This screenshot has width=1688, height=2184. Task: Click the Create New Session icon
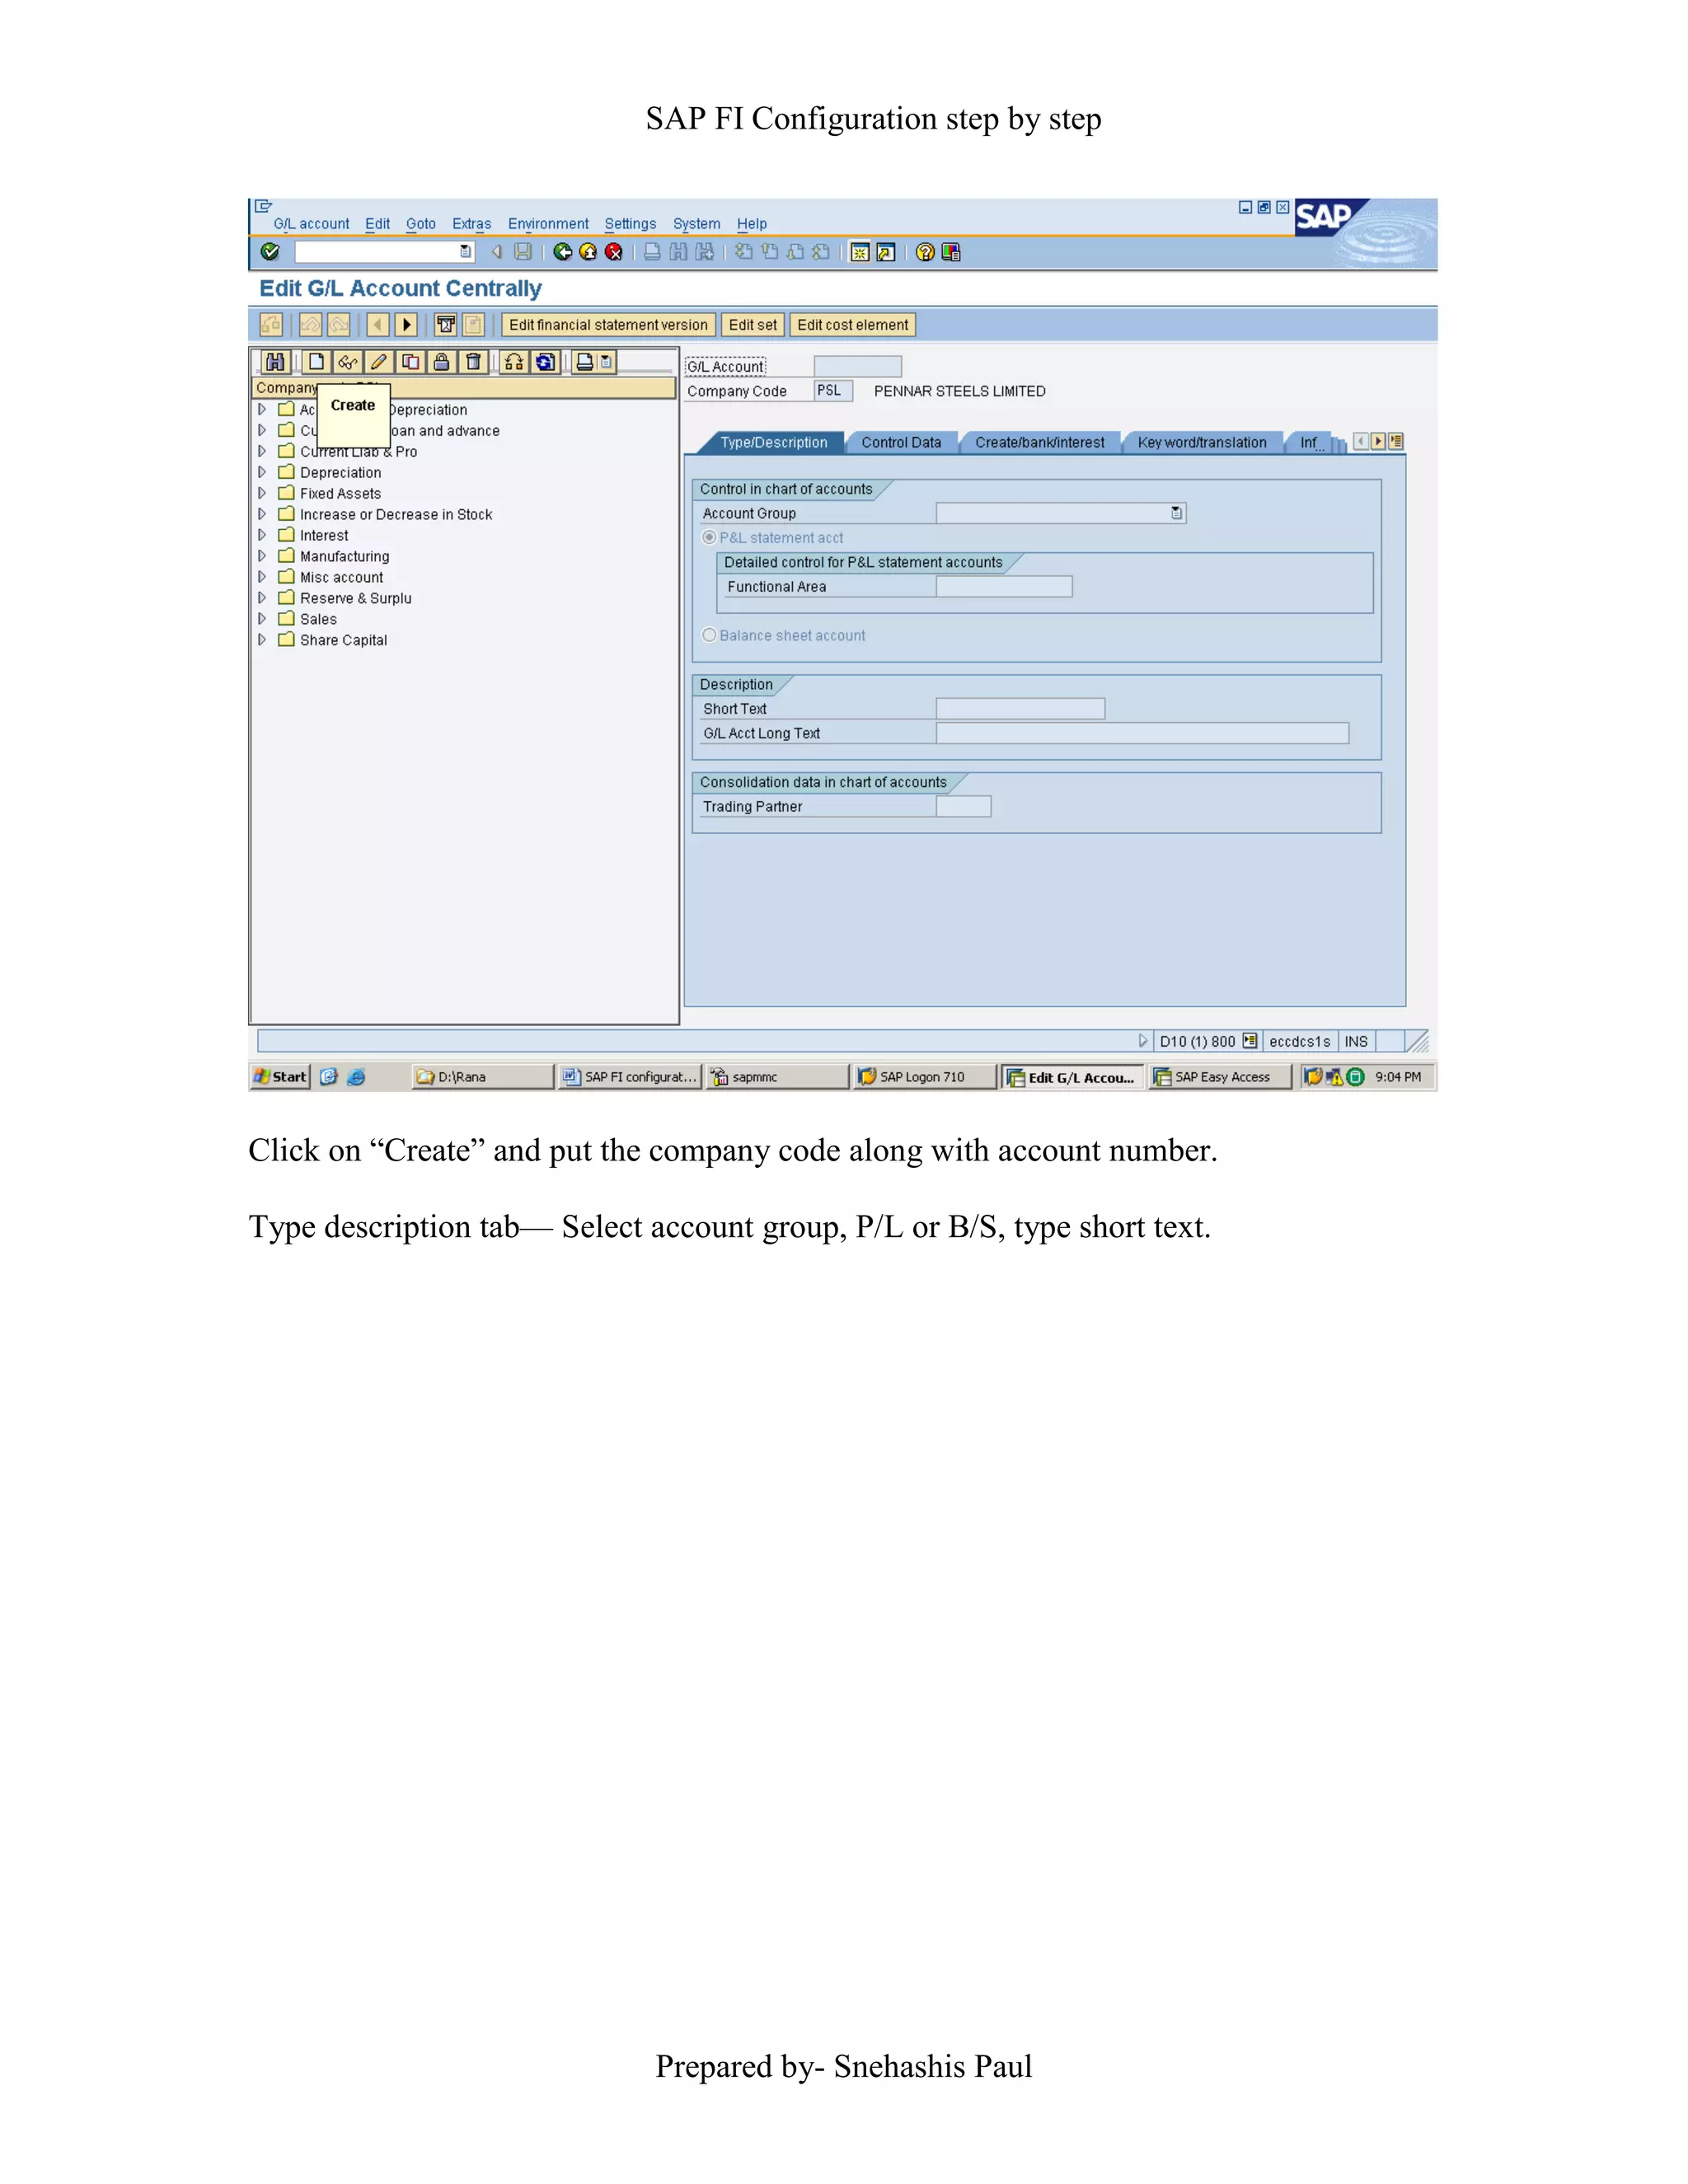pos(860,252)
